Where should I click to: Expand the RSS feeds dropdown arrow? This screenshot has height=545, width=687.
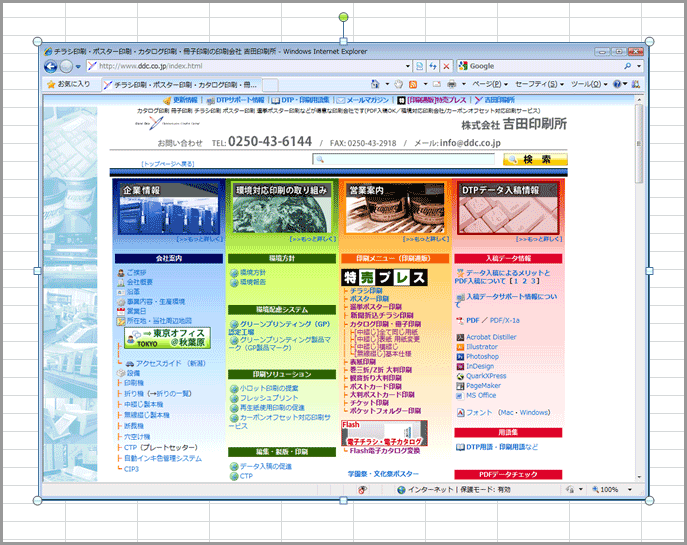[x=425, y=84]
